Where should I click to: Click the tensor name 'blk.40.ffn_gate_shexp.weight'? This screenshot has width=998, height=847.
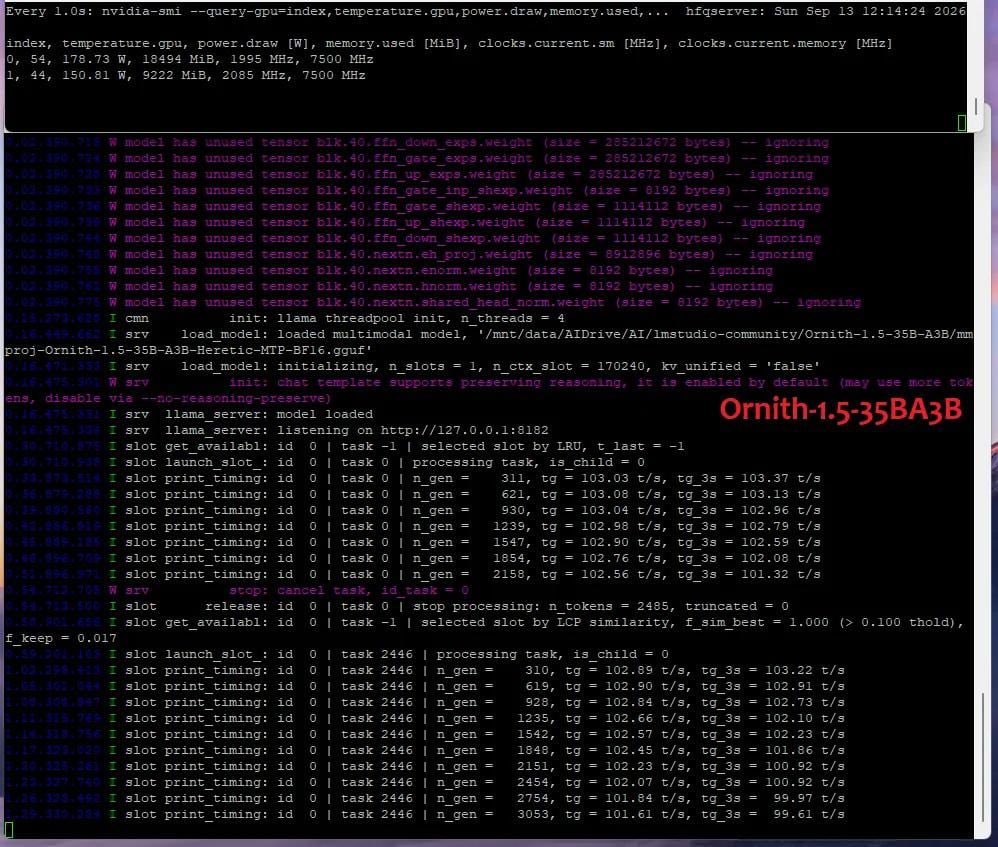(428, 206)
